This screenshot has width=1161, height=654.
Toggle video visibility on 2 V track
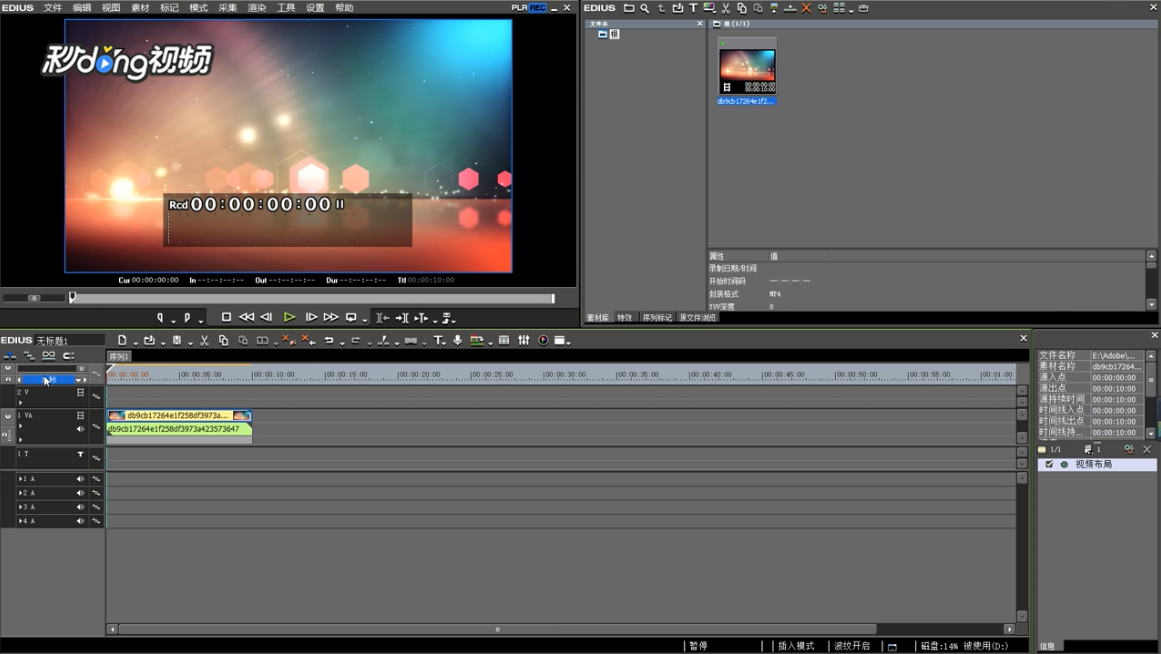pos(81,393)
